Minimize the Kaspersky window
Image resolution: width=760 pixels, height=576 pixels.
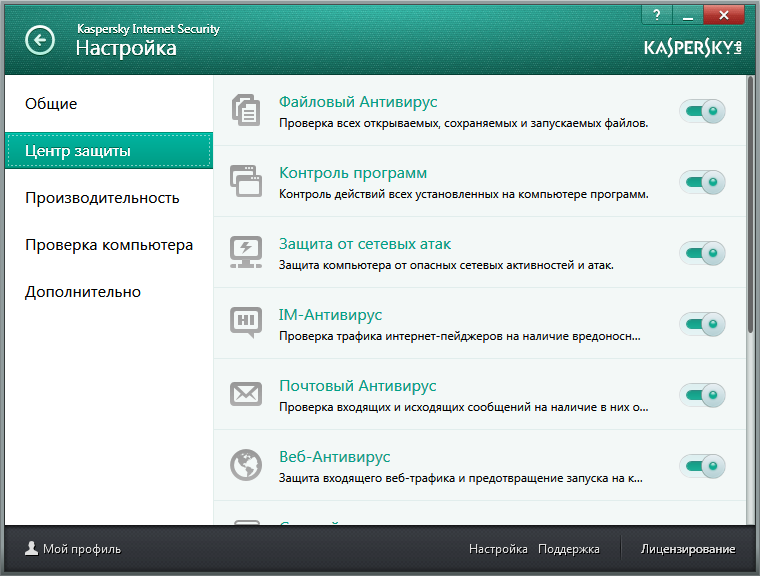point(688,15)
